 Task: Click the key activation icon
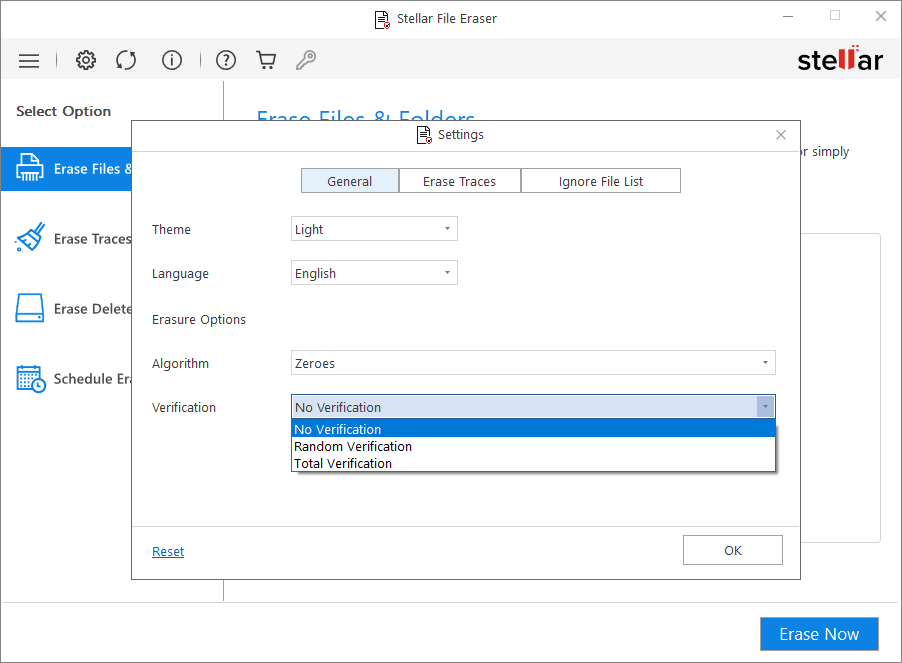pos(306,60)
